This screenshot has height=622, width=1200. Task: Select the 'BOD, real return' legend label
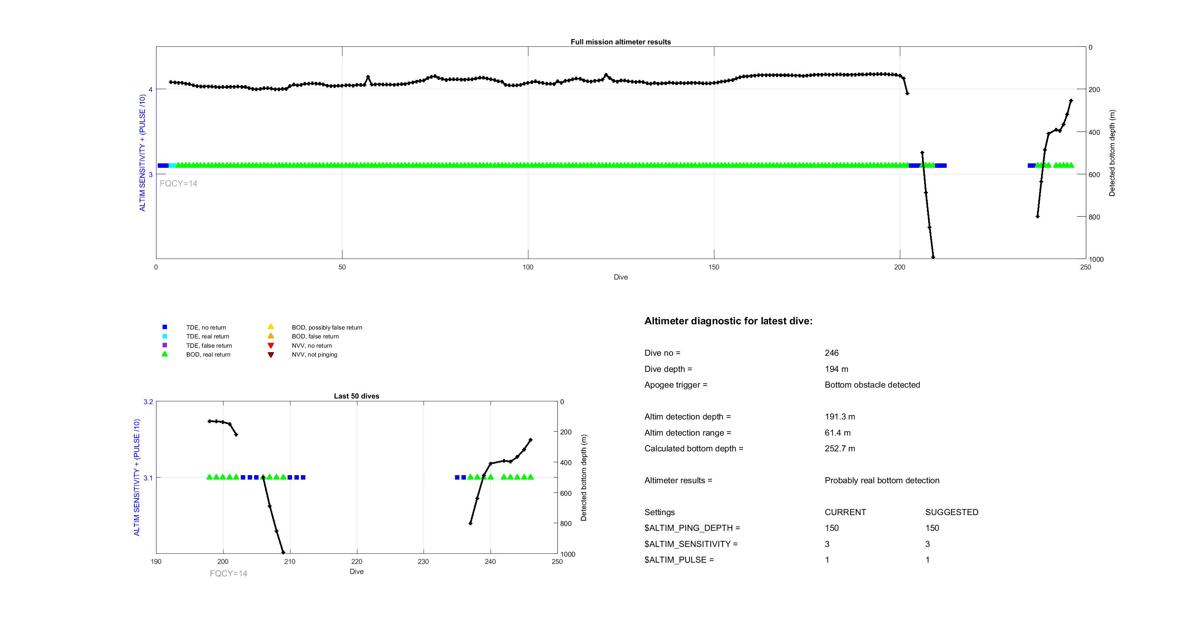pos(209,354)
